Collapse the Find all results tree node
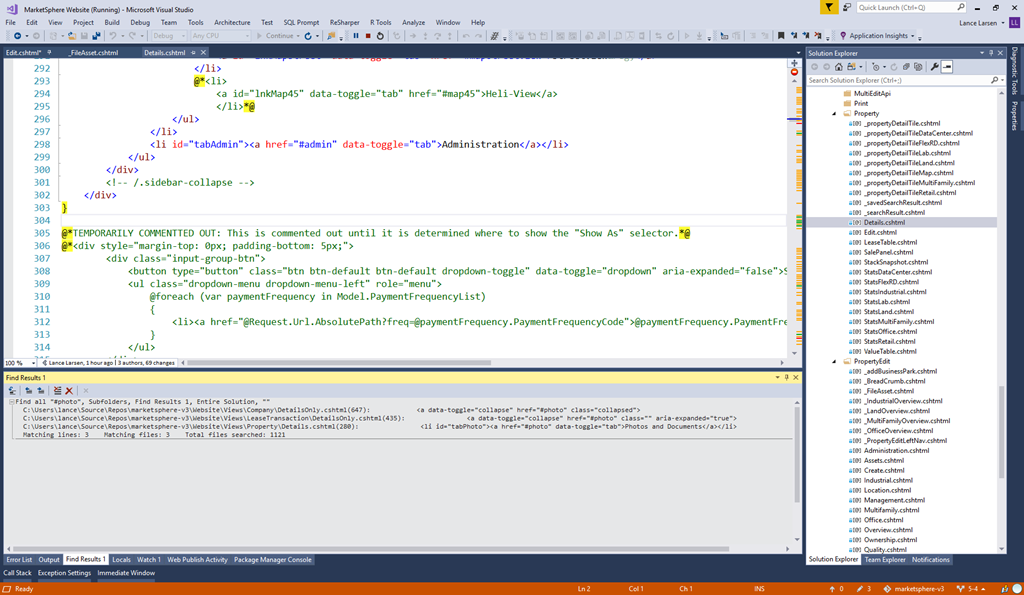 coord(12,402)
